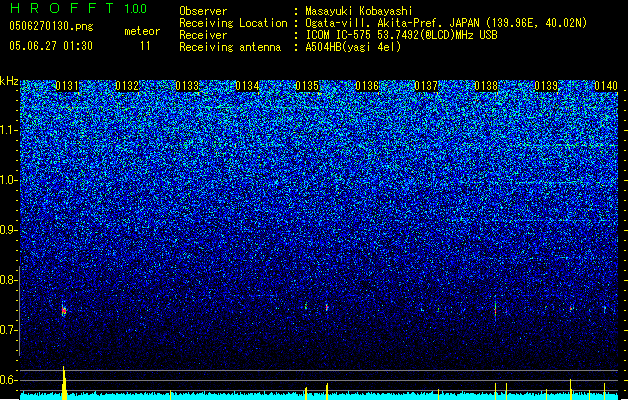The height and width of the screenshot is (400, 629).
Task: Click the HROFFT 1.0.0 title text
Action: click(x=79, y=8)
